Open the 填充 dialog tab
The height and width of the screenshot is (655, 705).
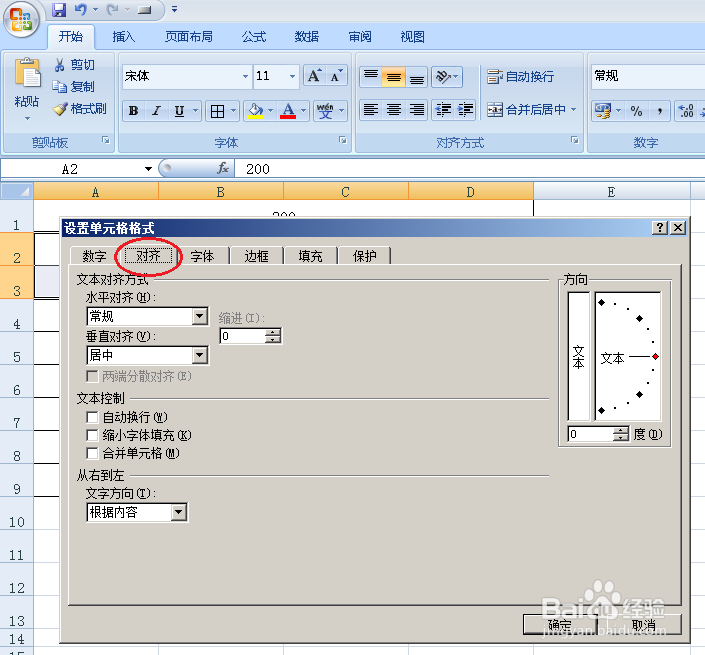coord(310,256)
